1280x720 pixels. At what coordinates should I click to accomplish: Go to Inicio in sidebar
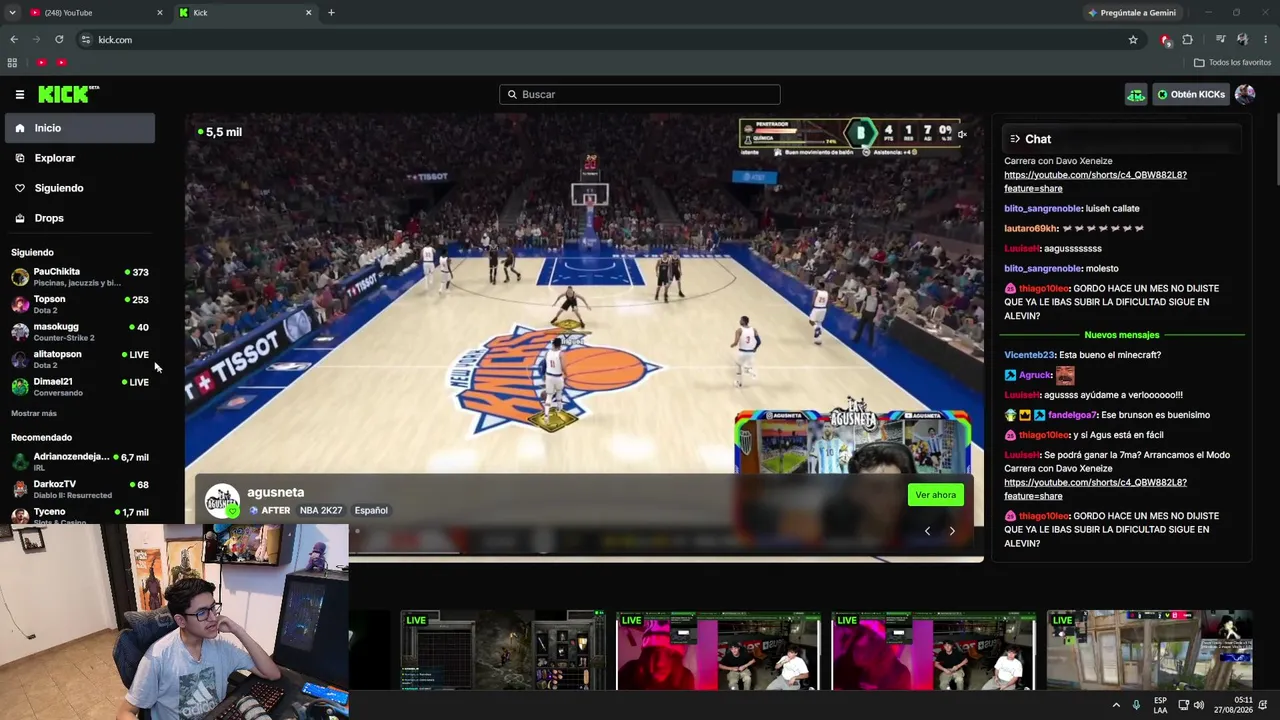pyautogui.click(x=80, y=128)
